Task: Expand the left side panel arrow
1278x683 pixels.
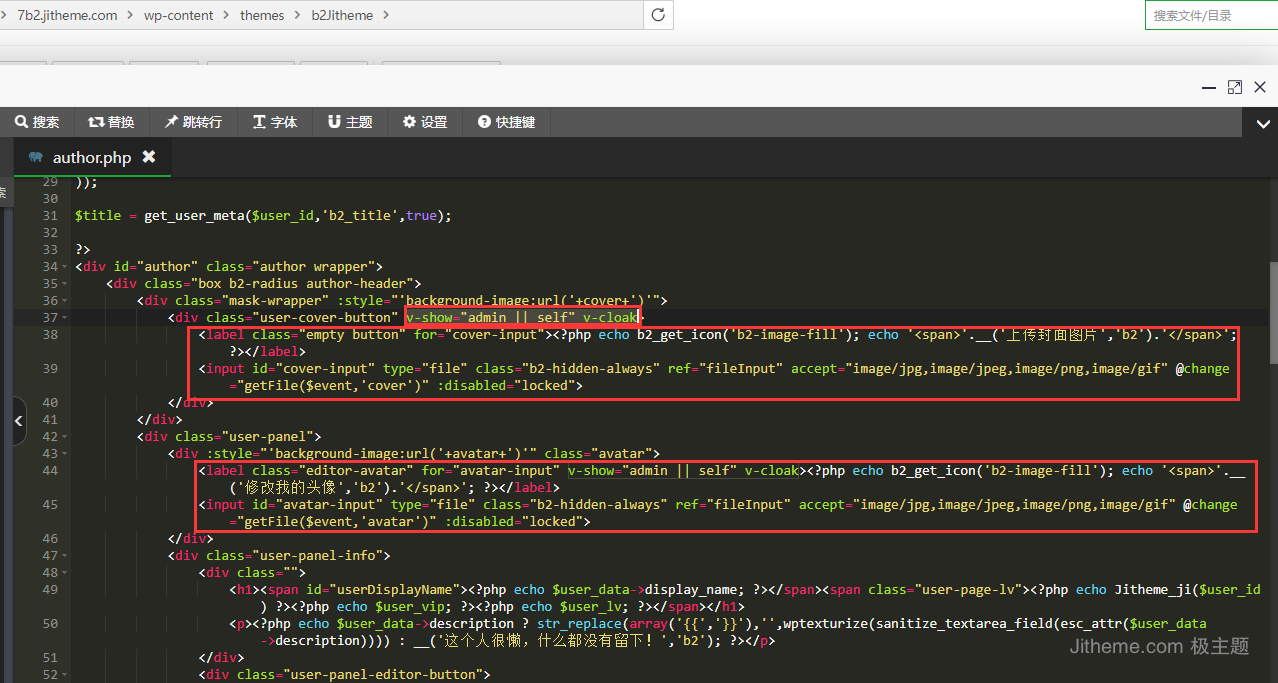Action: (x=19, y=422)
